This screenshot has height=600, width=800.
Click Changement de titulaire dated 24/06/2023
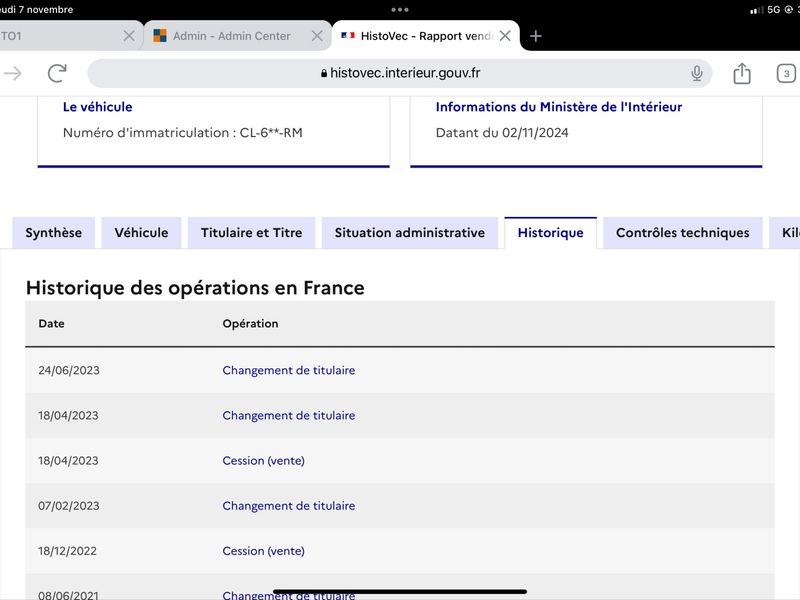[289, 370]
